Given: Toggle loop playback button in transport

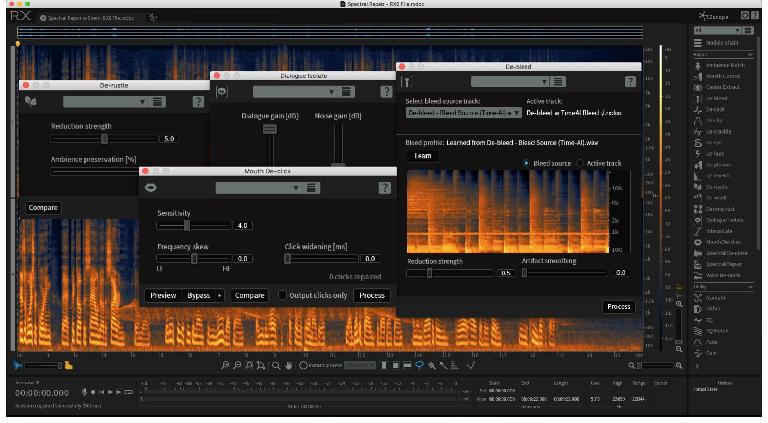Looking at the screenshot, I should pyautogui.click(x=128, y=392).
